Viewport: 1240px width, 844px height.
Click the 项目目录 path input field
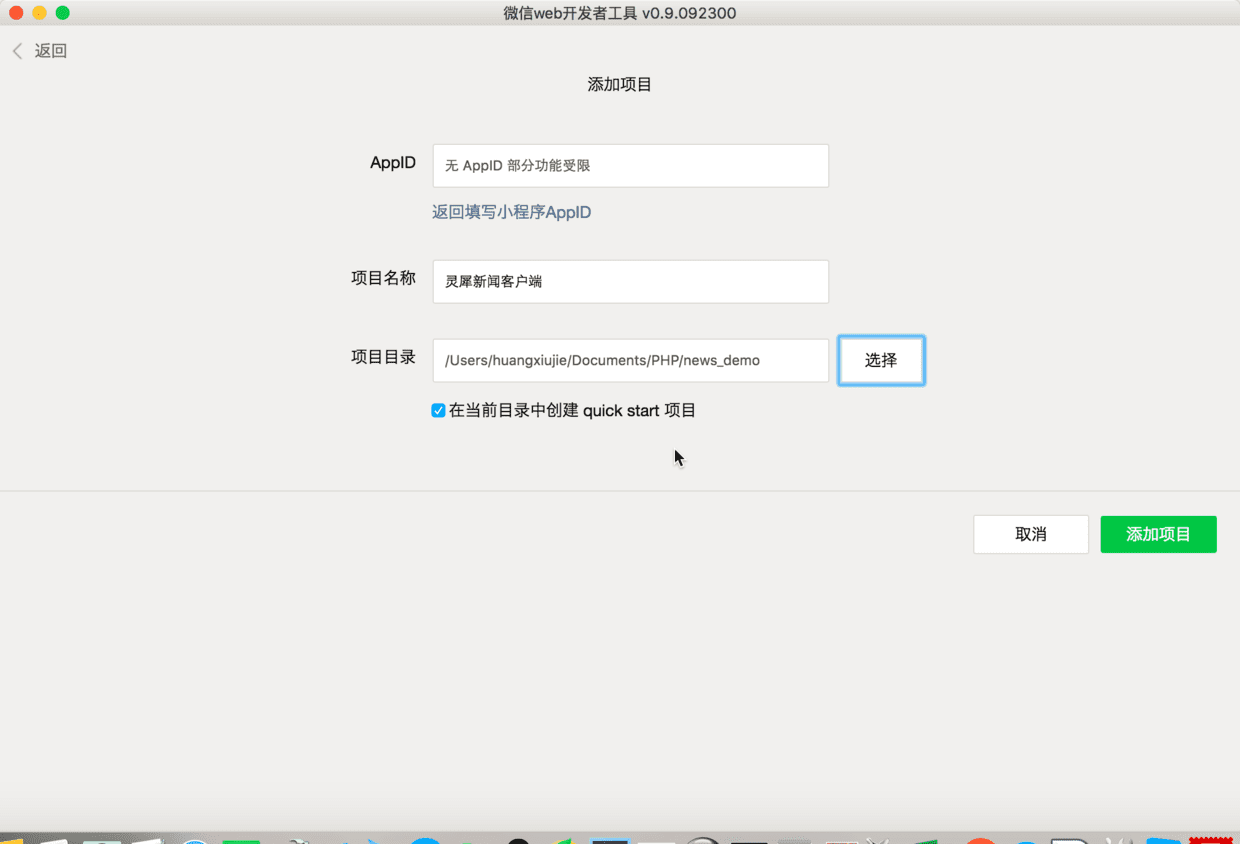pyautogui.click(x=630, y=360)
